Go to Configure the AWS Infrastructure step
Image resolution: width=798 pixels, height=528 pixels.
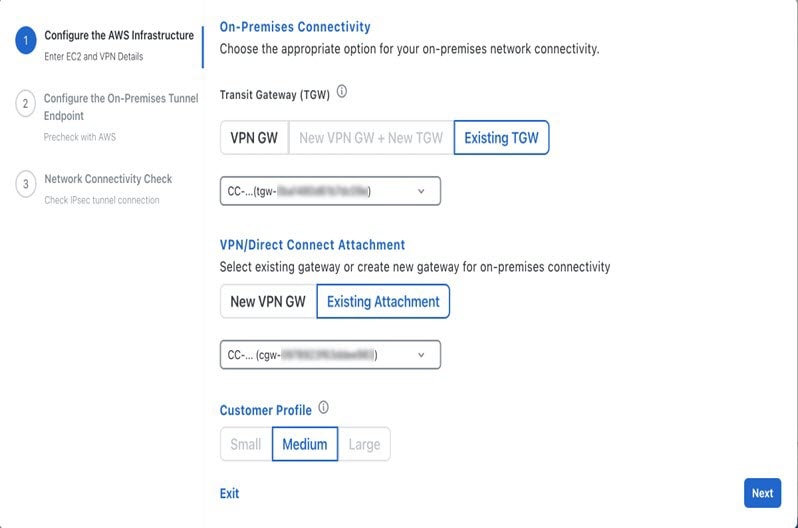(119, 36)
